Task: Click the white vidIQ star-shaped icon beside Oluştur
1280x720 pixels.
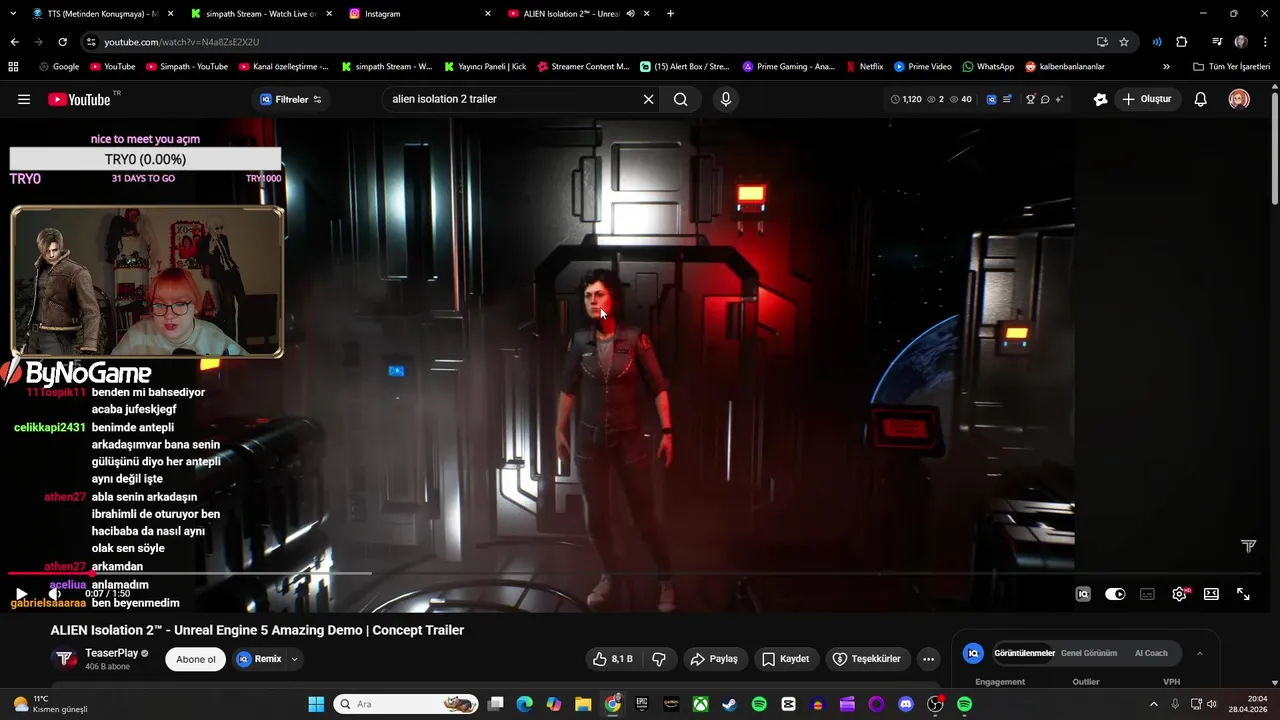Action: pyautogui.click(x=1101, y=99)
